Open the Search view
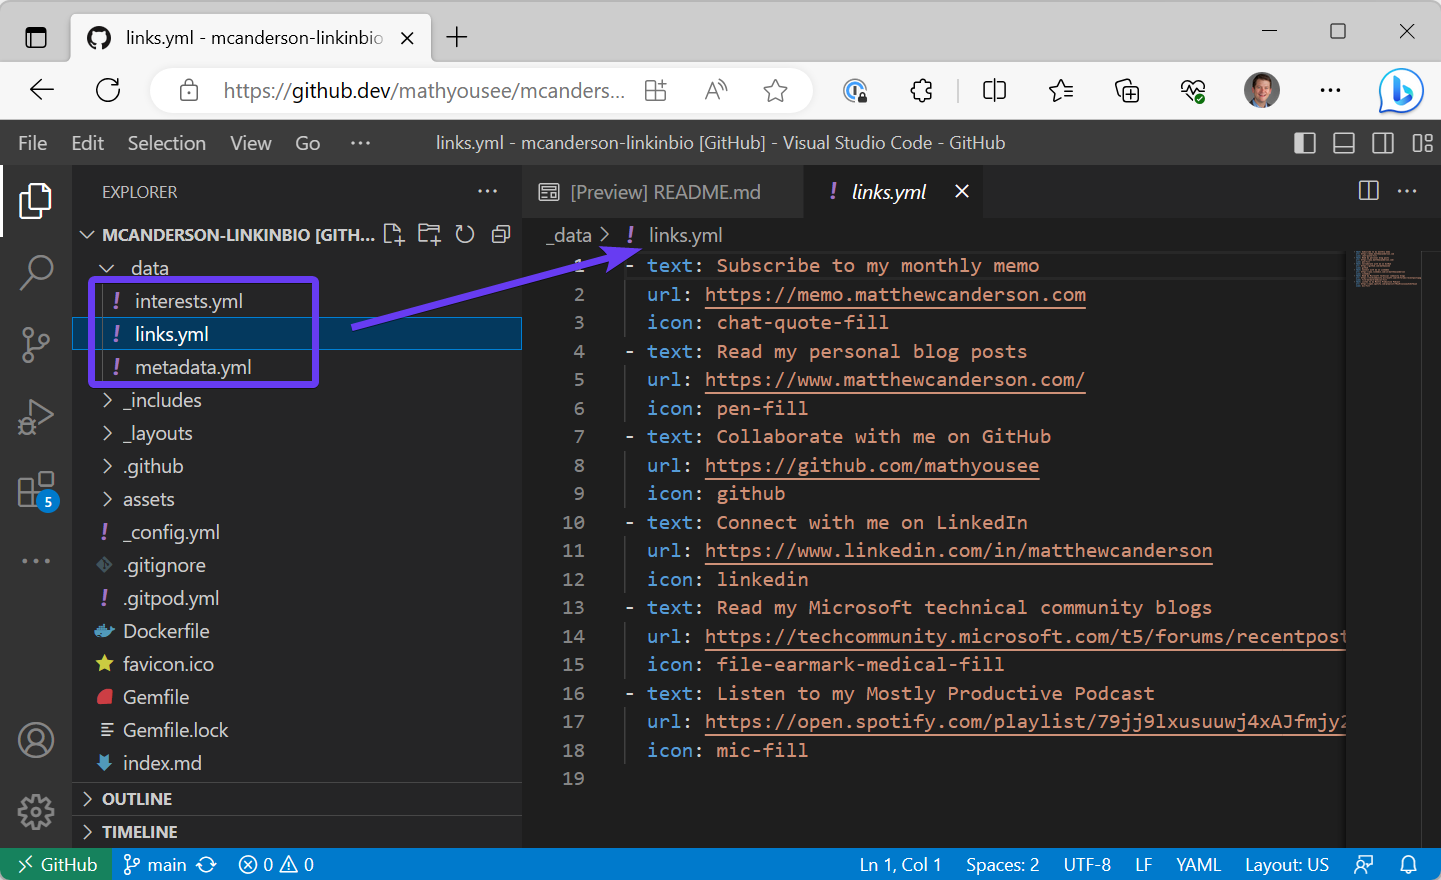Screen dimensions: 1441x880 point(36,271)
